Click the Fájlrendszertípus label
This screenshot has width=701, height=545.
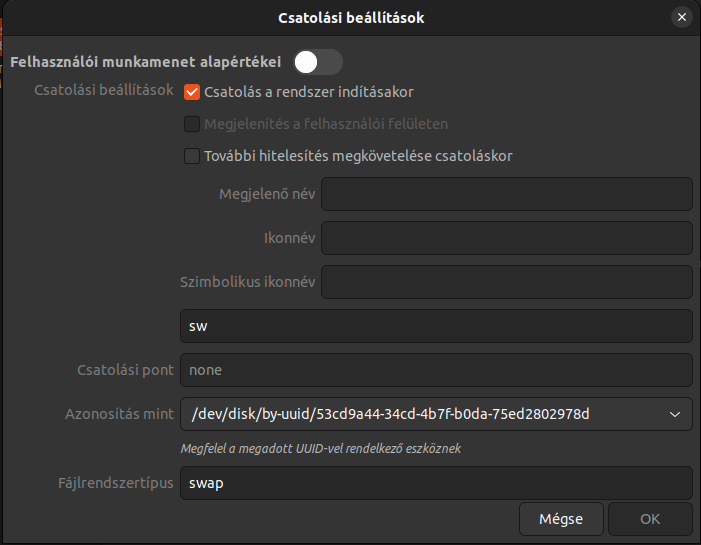coord(116,483)
